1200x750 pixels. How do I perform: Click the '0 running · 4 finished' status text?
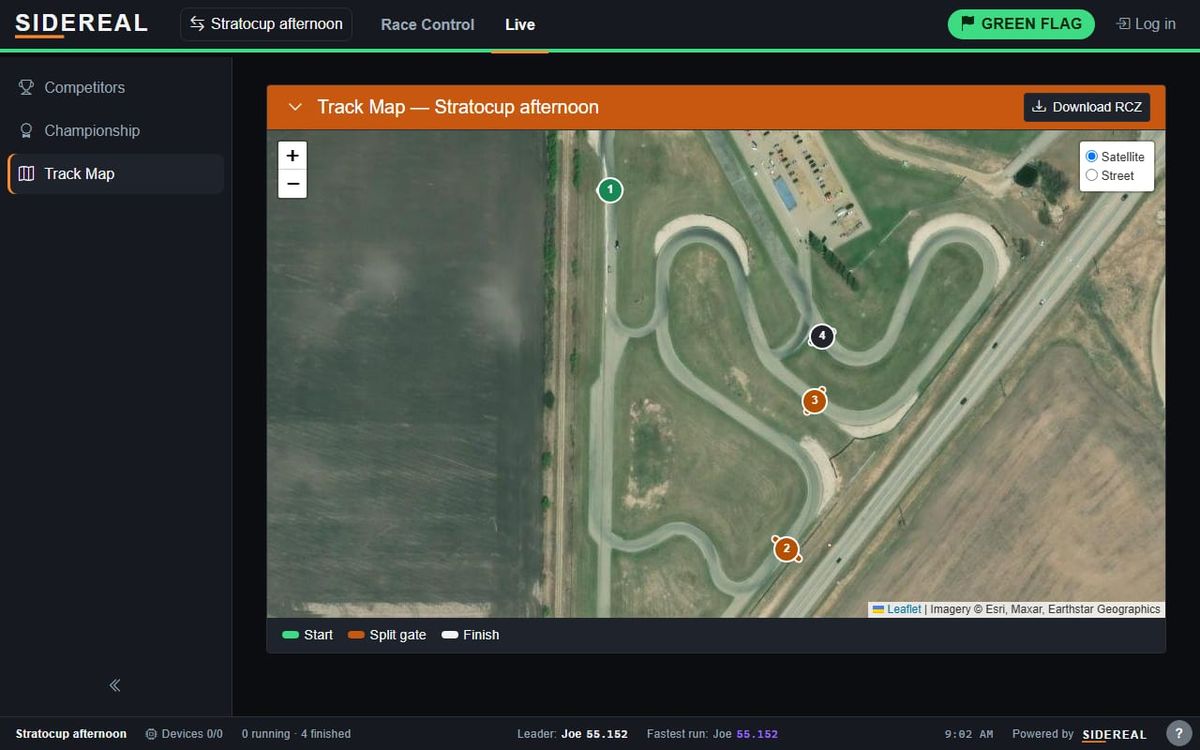pos(296,734)
